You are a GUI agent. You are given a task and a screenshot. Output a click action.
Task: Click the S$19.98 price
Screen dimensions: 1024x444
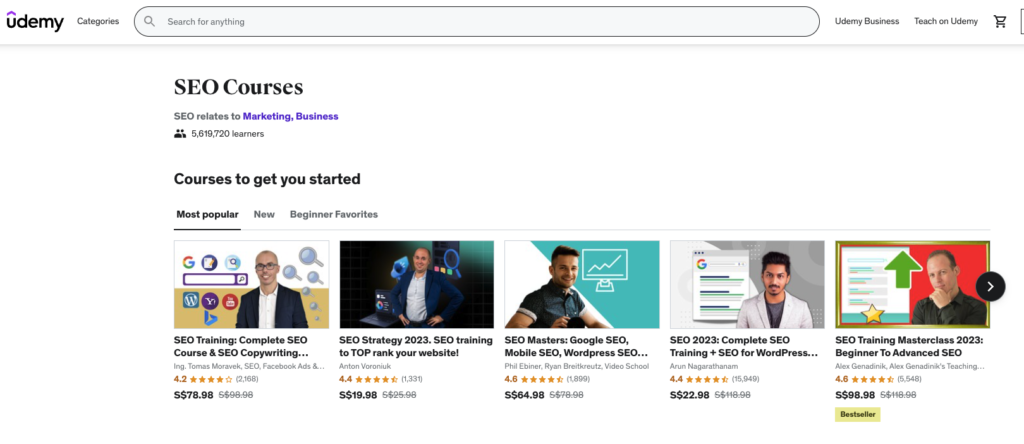tap(359, 395)
